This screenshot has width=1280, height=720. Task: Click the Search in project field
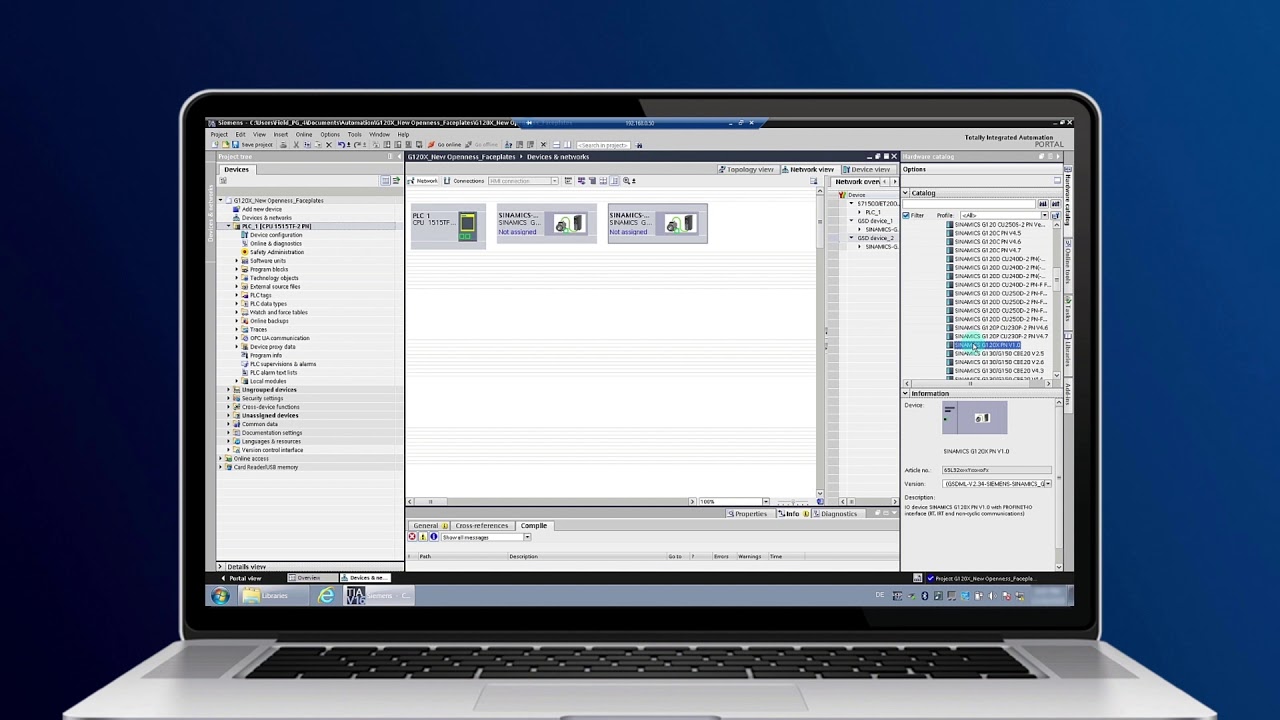[603, 145]
